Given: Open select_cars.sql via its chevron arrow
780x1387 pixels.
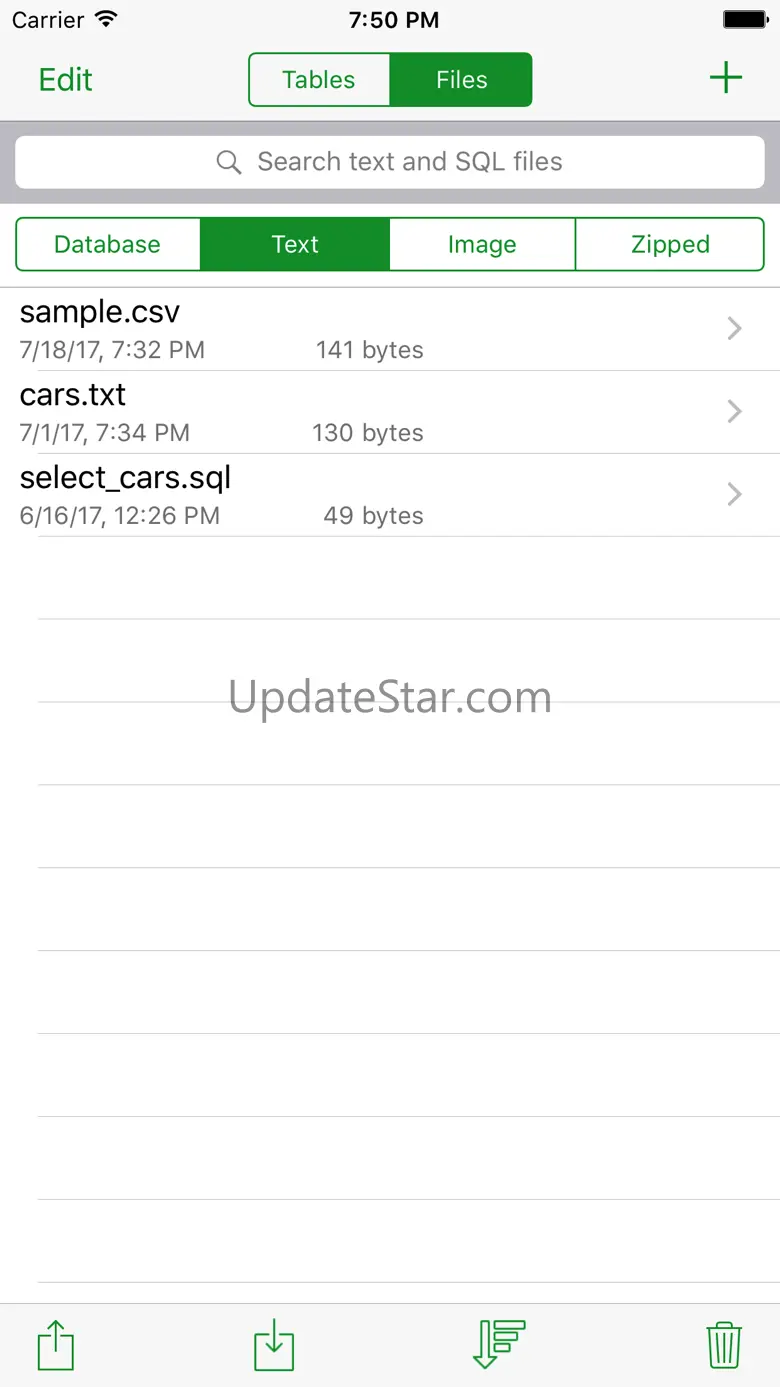Looking at the screenshot, I should tap(734, 494).
